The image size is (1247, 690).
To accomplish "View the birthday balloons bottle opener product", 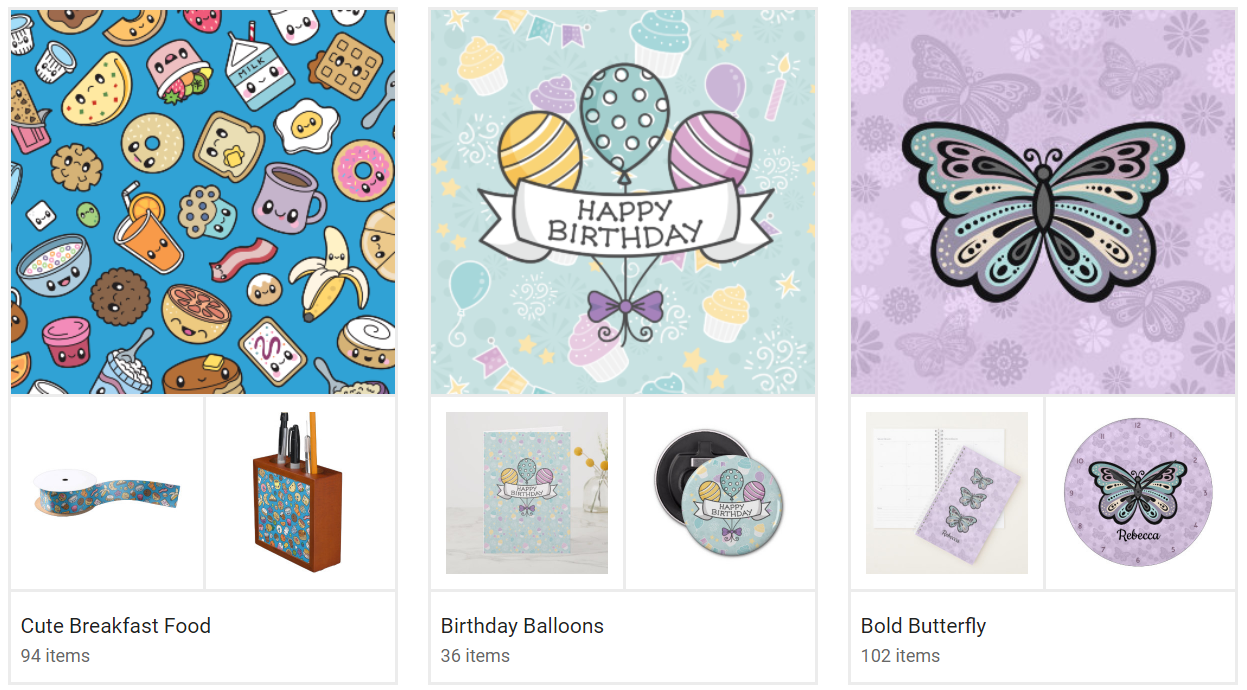I will click(x=720, y=493).
